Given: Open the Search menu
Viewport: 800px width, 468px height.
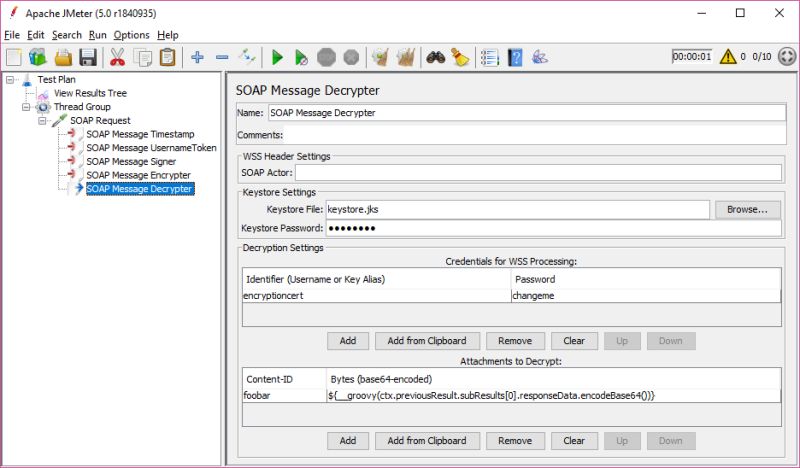Looking at the screenshot, I should (x=67, y=35).
